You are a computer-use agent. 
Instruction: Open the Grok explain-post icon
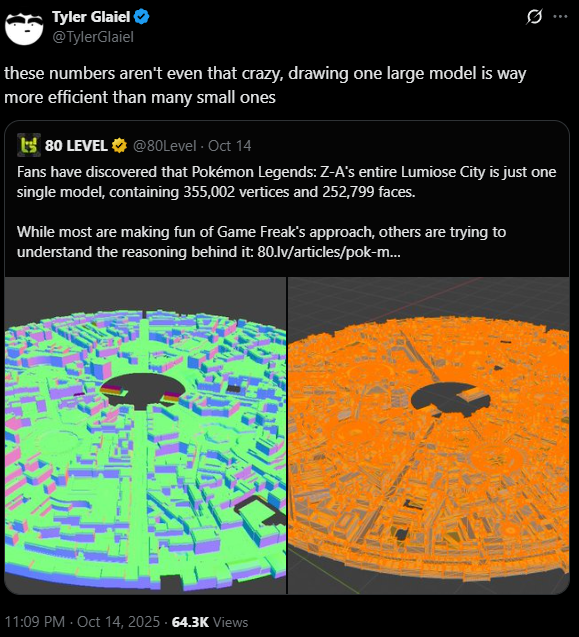pos(534,17)
